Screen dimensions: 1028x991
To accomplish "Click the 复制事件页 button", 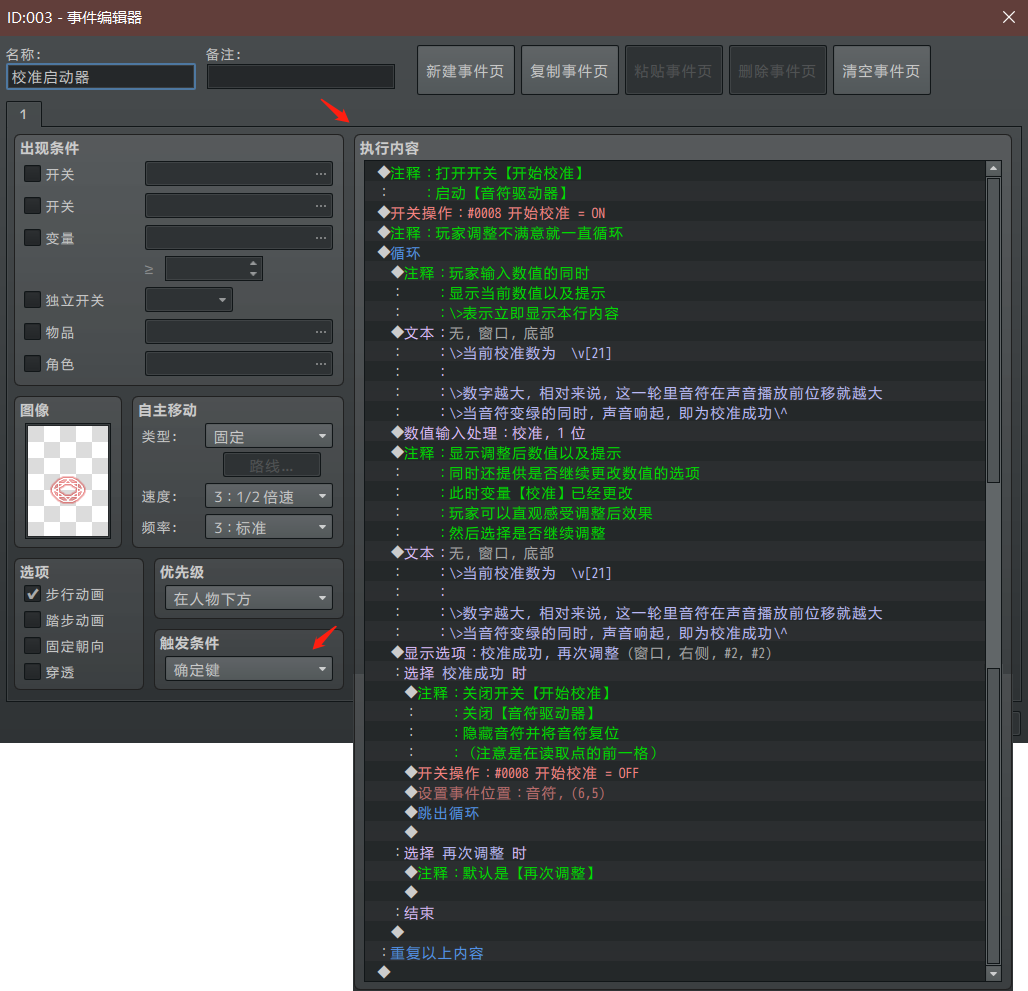I will (570, 70).
